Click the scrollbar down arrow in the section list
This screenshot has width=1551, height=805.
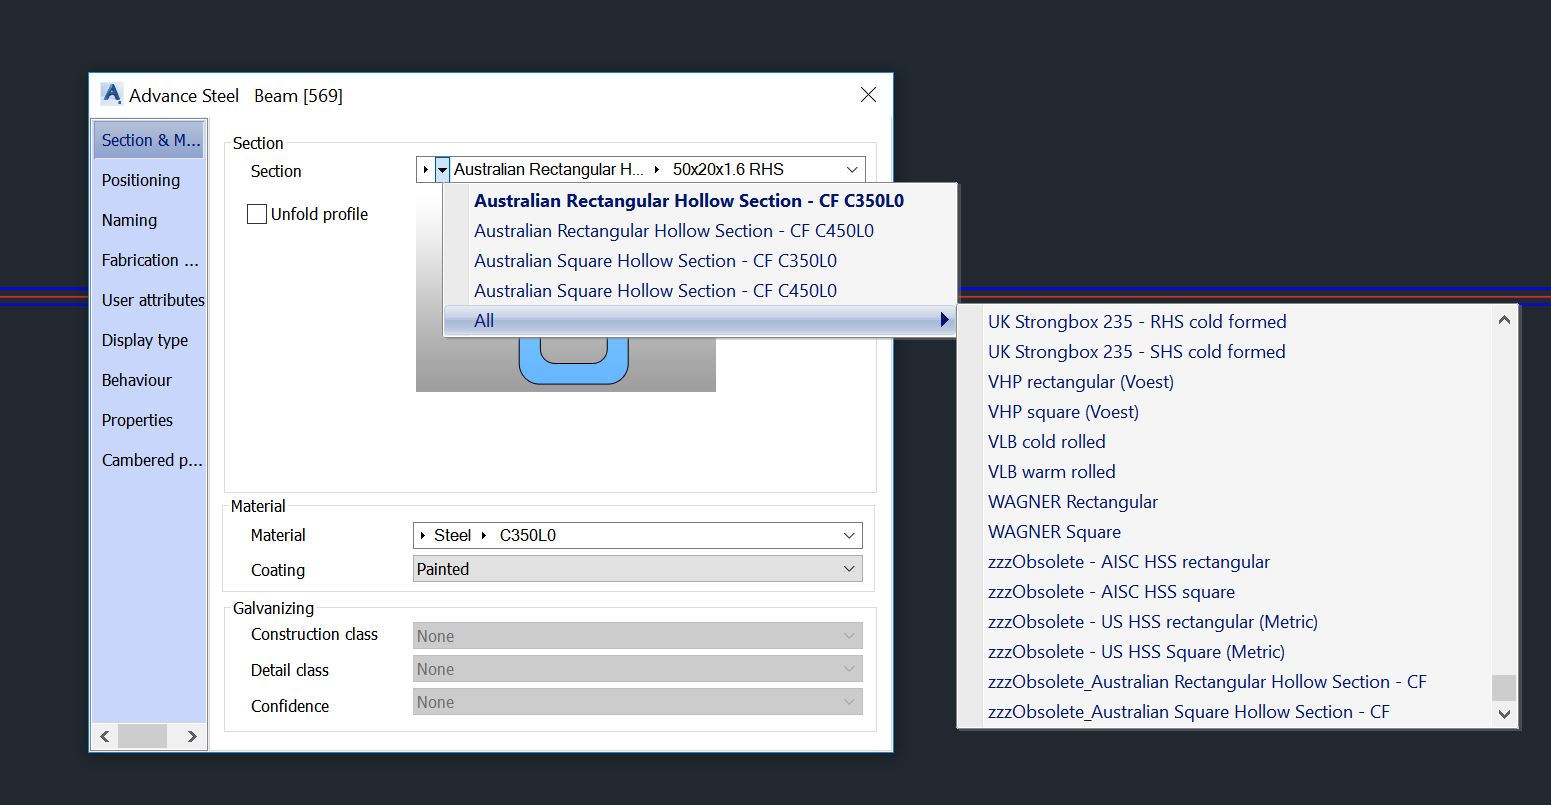click(1504, 714)
